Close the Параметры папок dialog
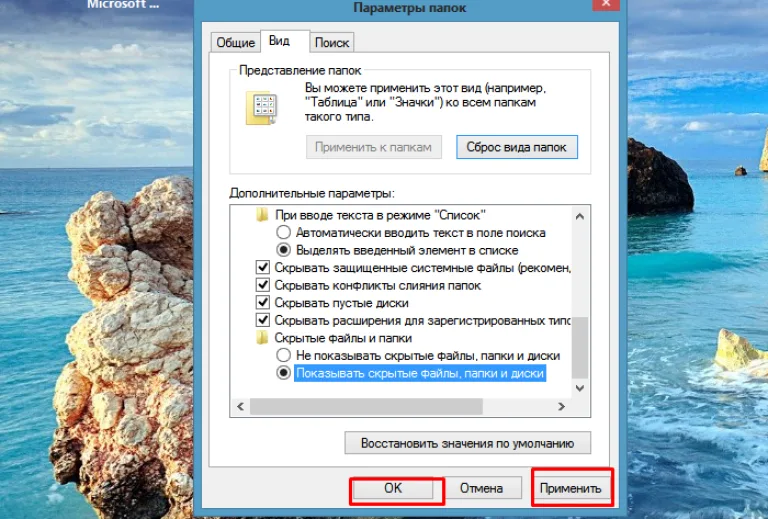The image size is (768, 519). point(606,4)
